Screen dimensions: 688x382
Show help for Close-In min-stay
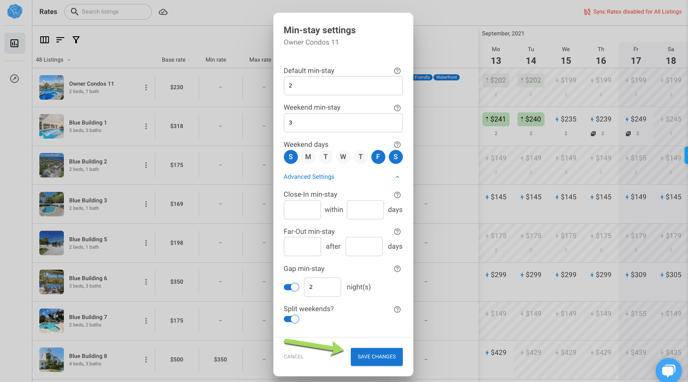[397, 195]
